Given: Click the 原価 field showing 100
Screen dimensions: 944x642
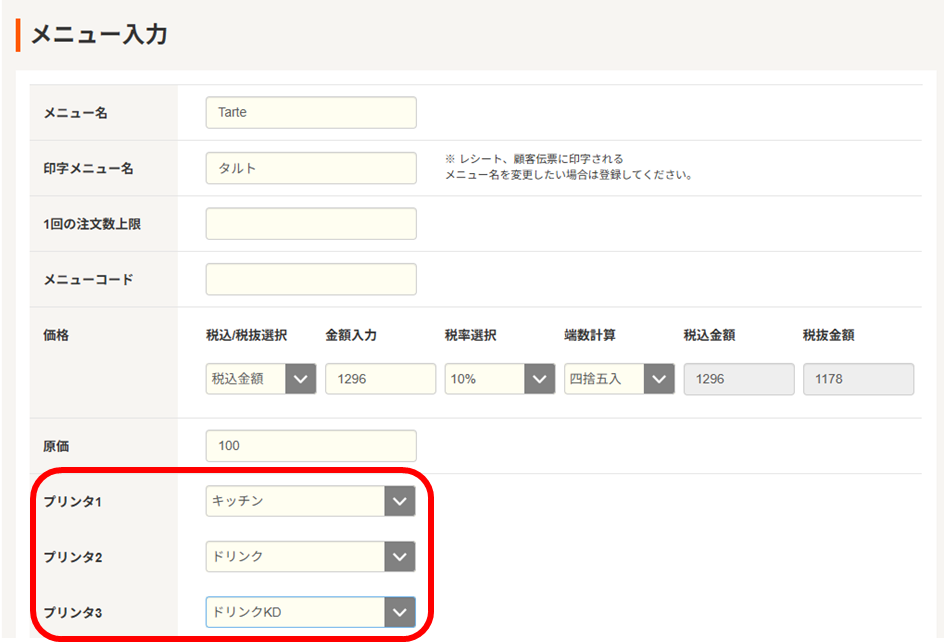Looking at the screenshot, I should click(x=310, y=446).
